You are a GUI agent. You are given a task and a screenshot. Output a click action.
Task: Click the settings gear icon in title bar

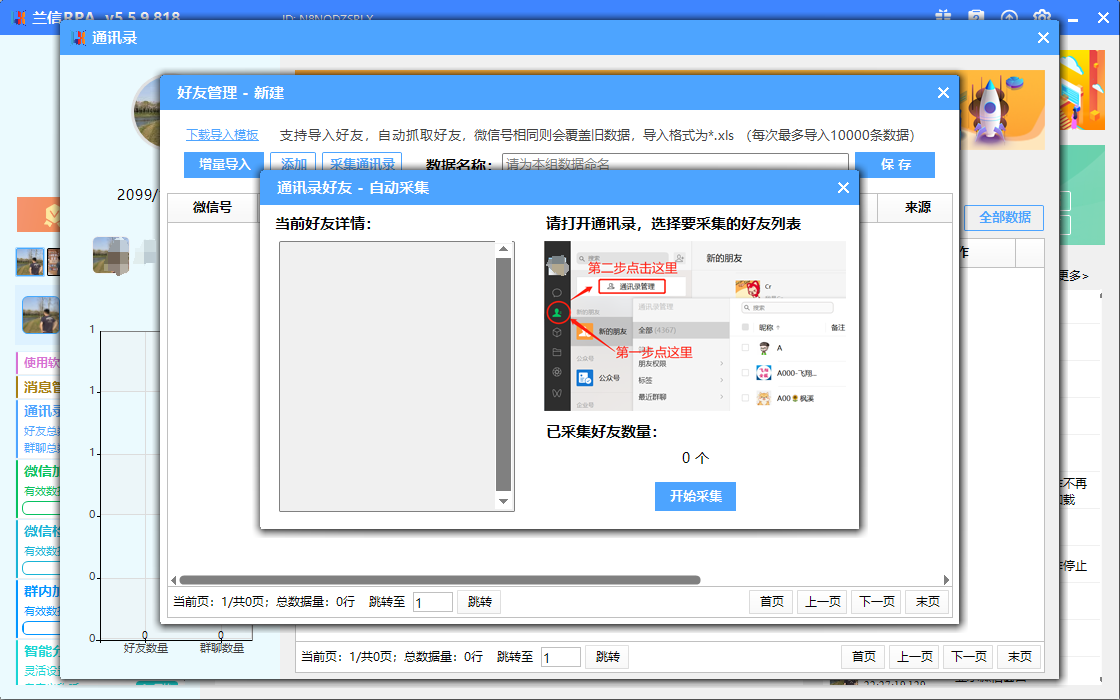(x=1042, y=17)
